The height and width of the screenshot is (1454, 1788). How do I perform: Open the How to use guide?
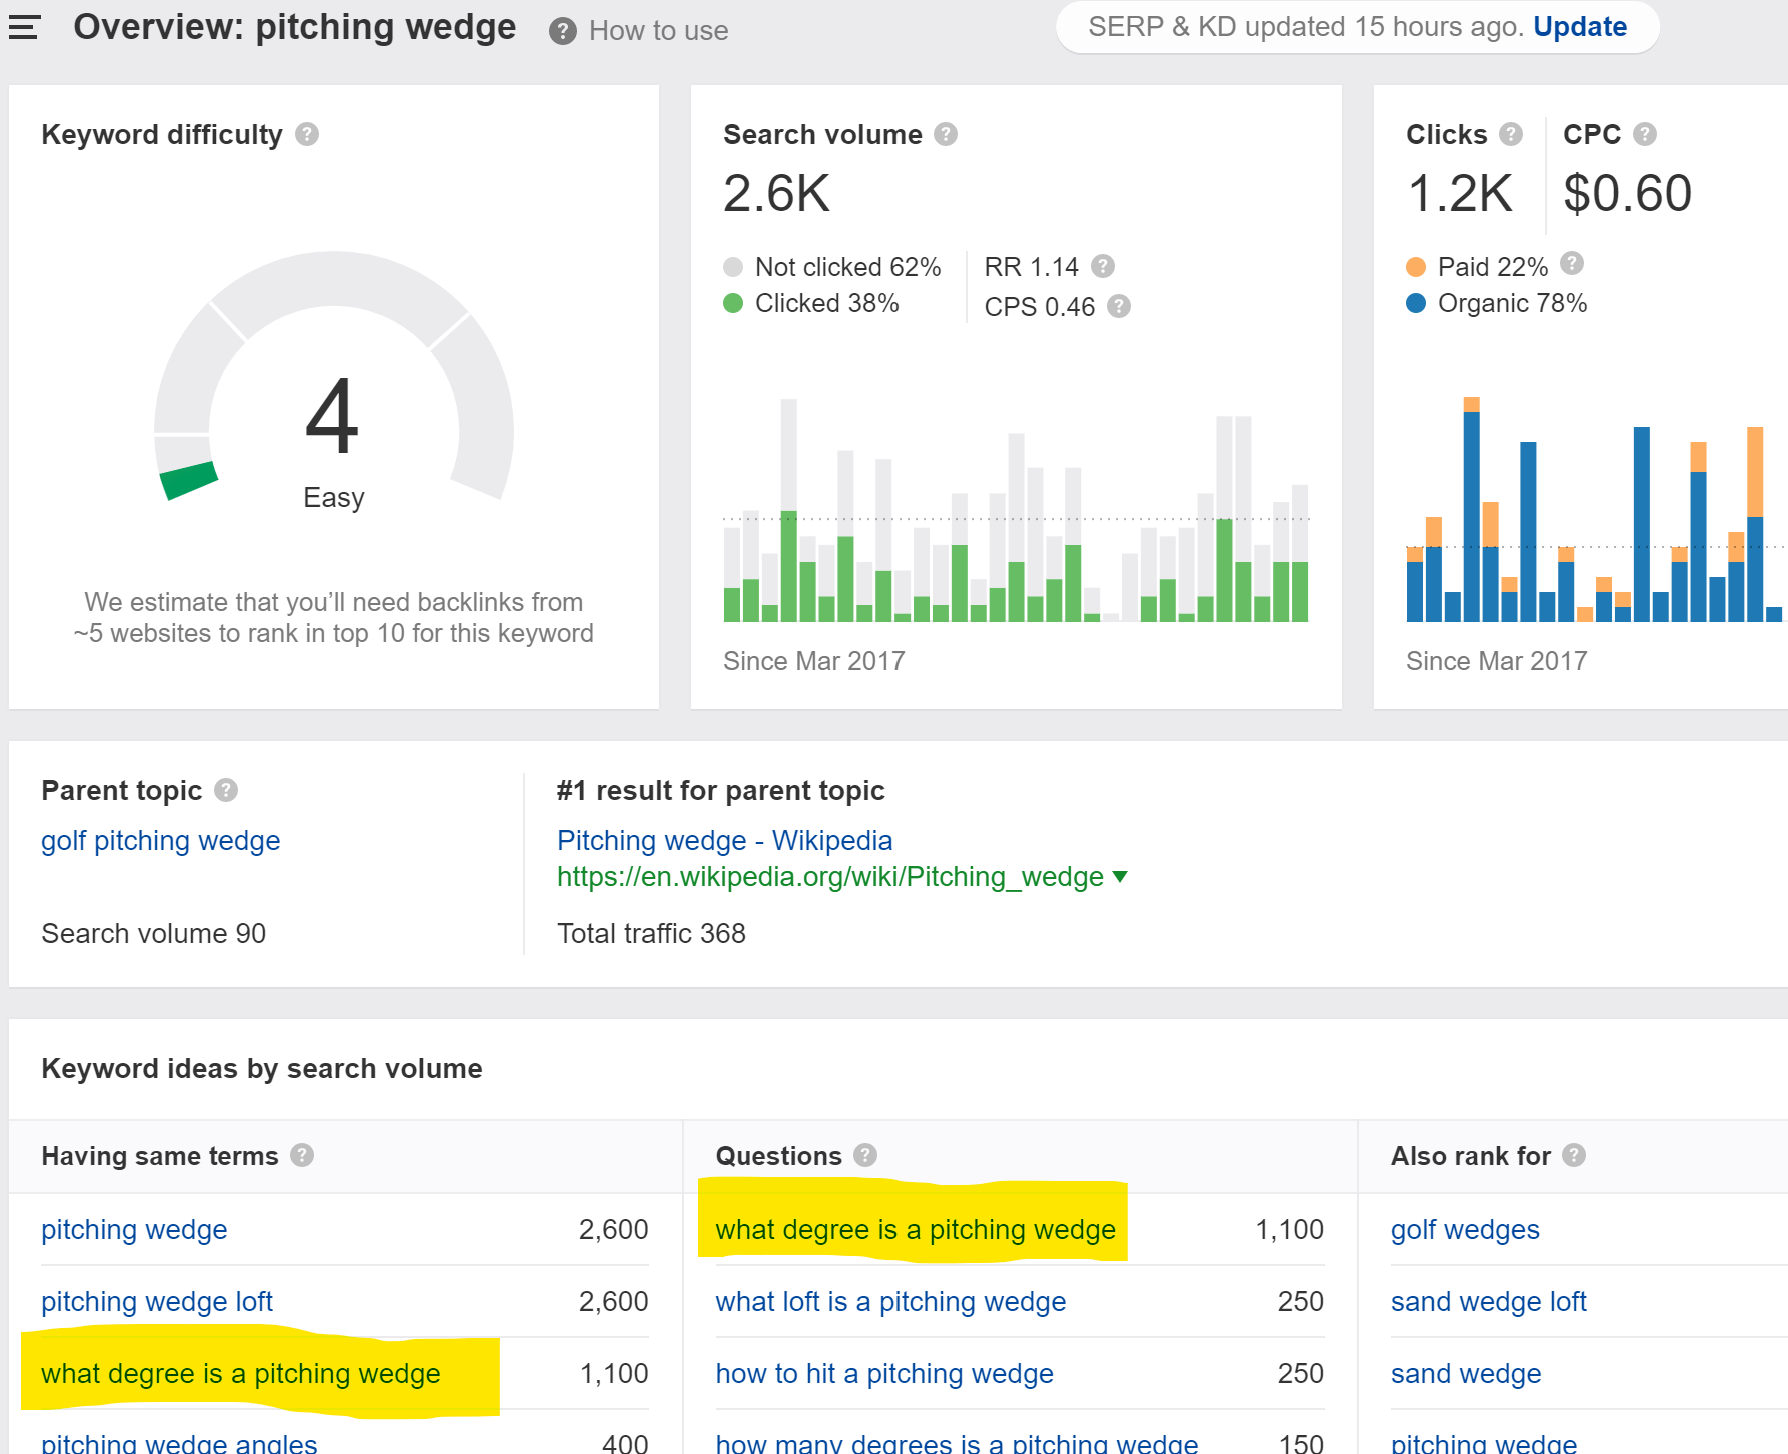(x=657, y=31)
